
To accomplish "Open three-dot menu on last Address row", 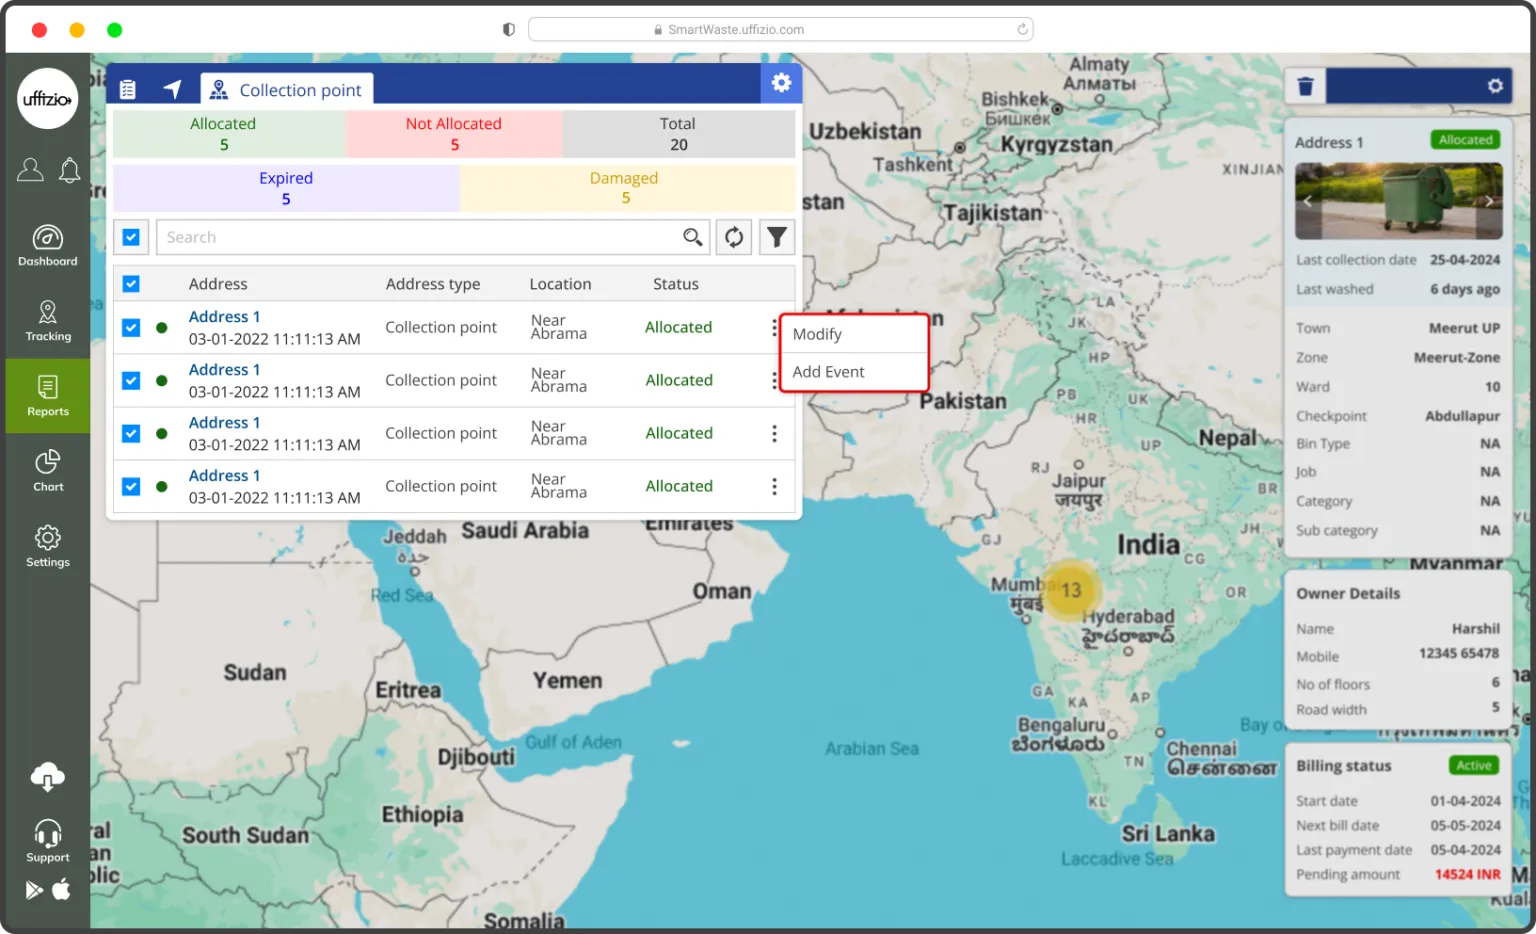I will tap(774, 486).
